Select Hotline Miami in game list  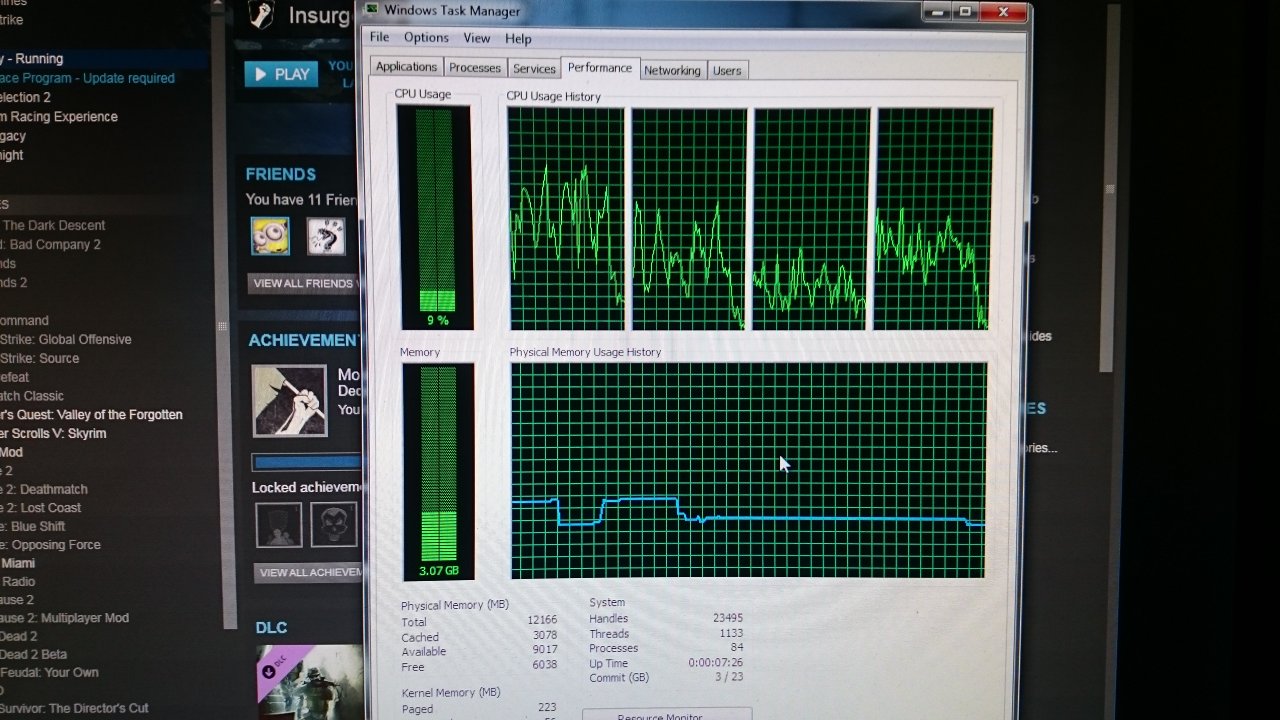18,563
